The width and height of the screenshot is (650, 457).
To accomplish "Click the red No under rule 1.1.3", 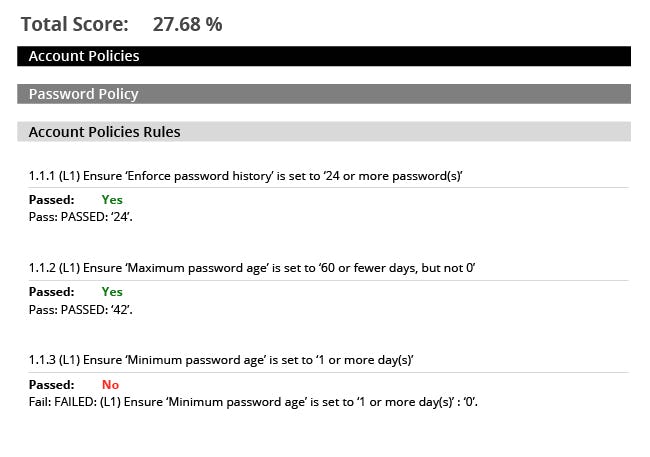I will coord(110,384).
